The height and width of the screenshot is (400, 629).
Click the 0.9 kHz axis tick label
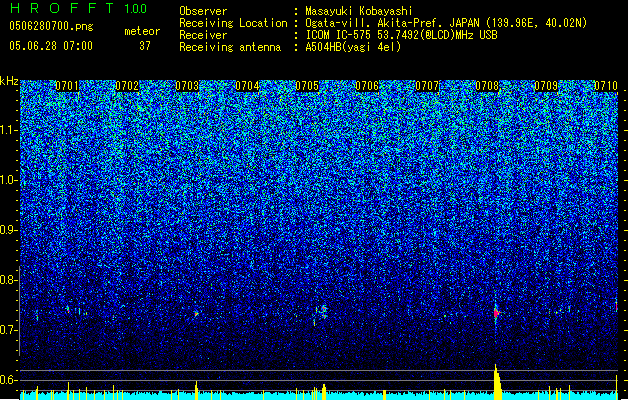(9, 230)
